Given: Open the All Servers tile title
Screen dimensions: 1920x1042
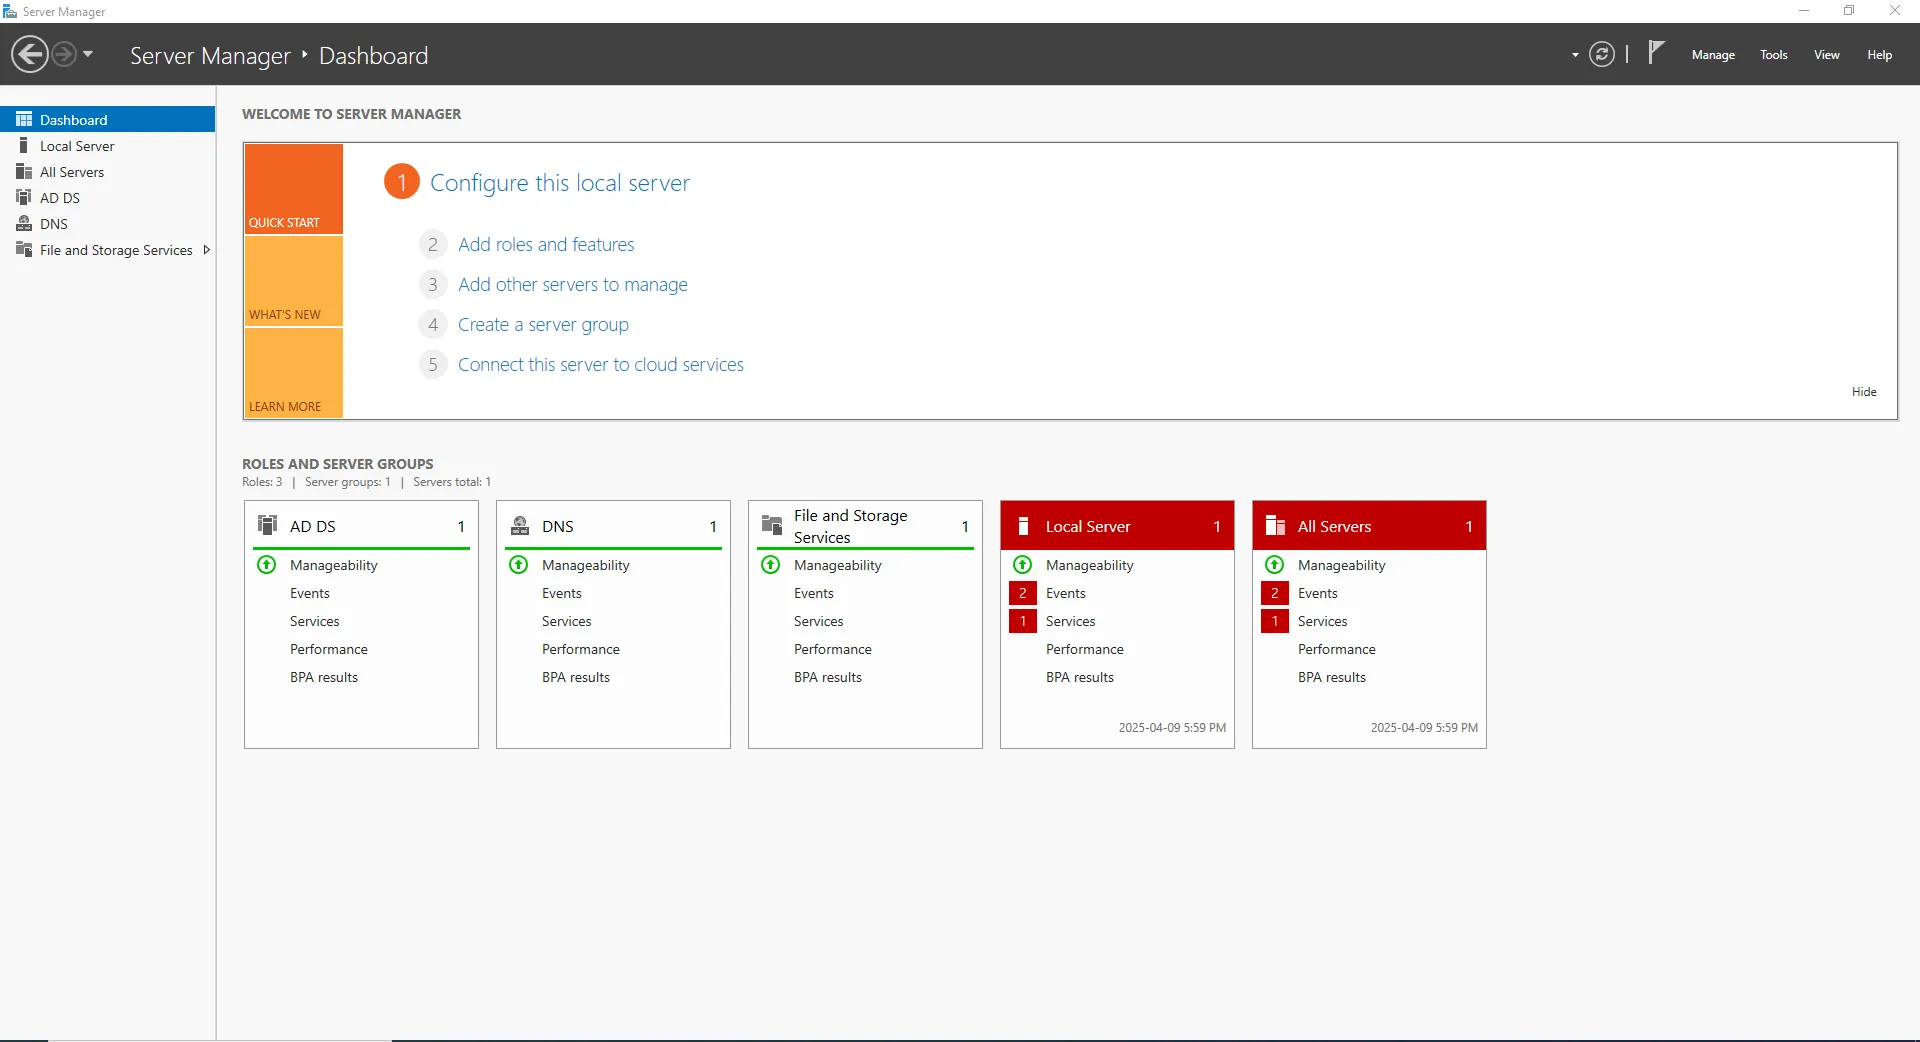Looking at the screenshot, I should pyautogui.click(x=1334, y=526).
